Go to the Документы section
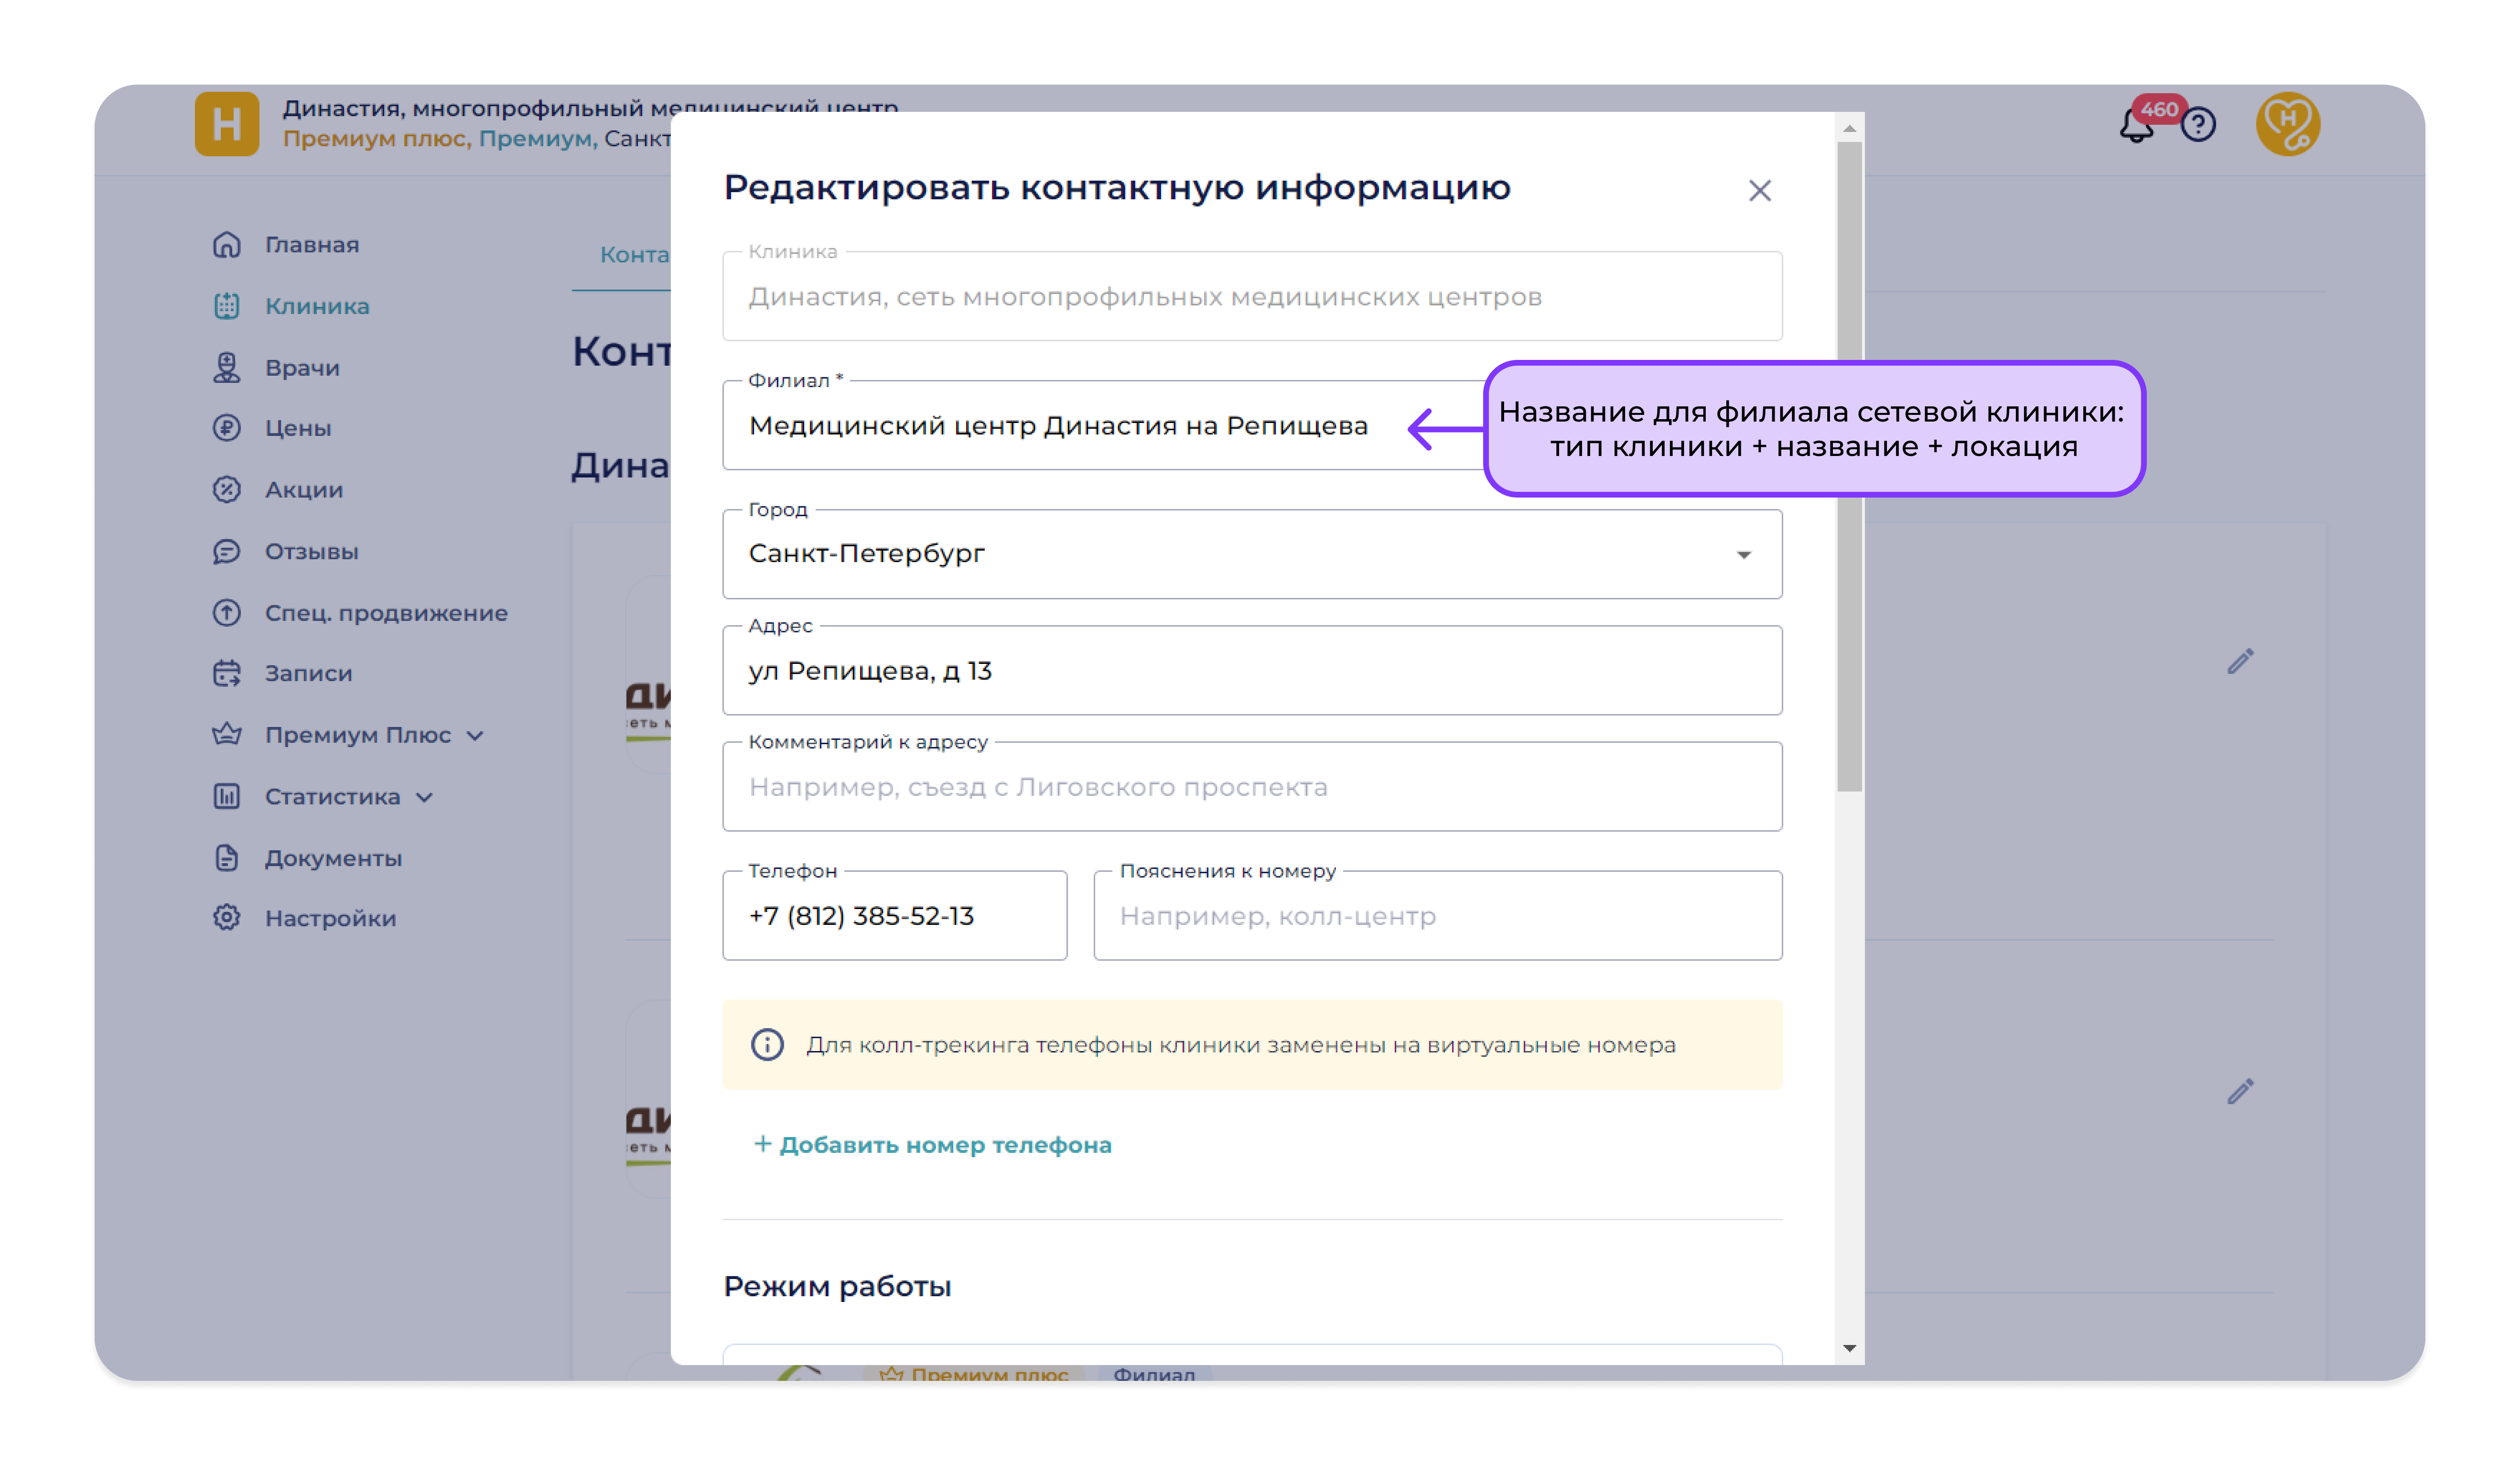The width and height of the screenshot is (2520, 1464). coord(332,858)
